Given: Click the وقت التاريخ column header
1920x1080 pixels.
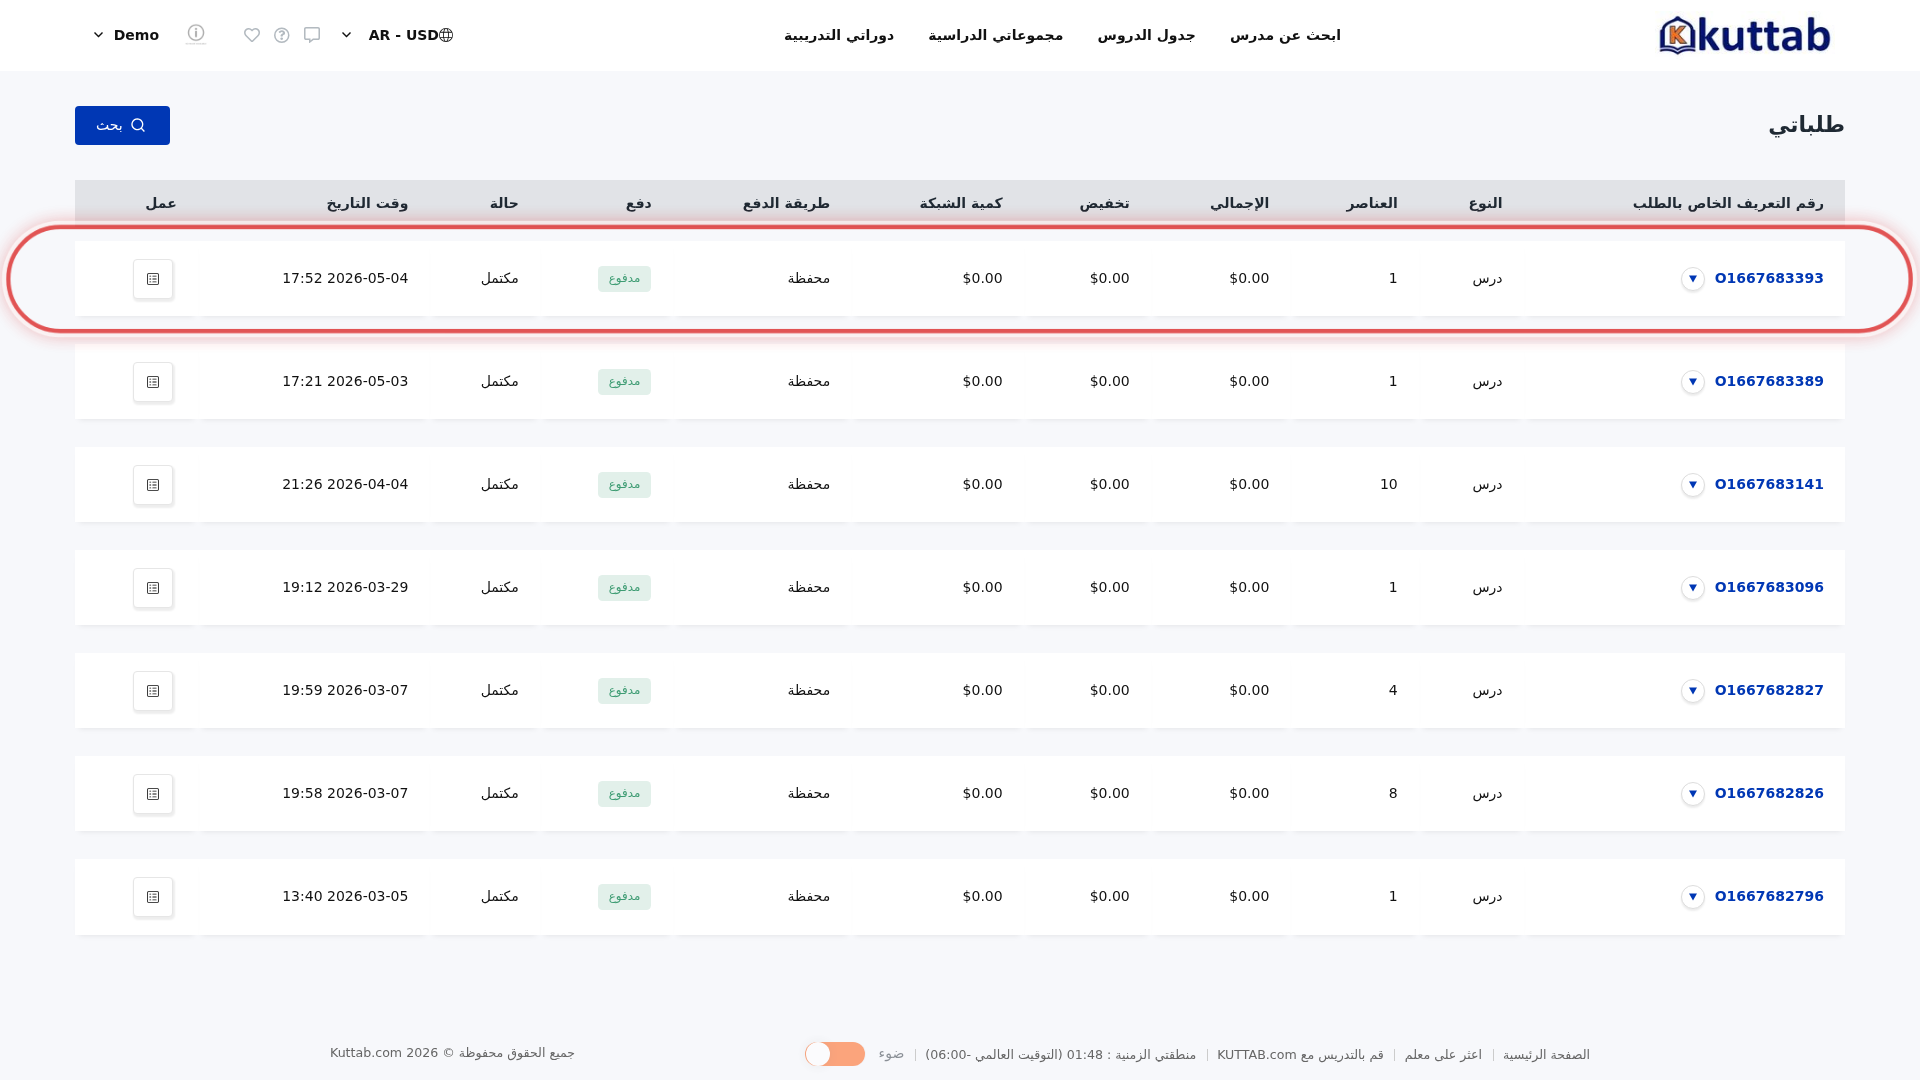Looking at the screenshot, I should click(367, 203).
